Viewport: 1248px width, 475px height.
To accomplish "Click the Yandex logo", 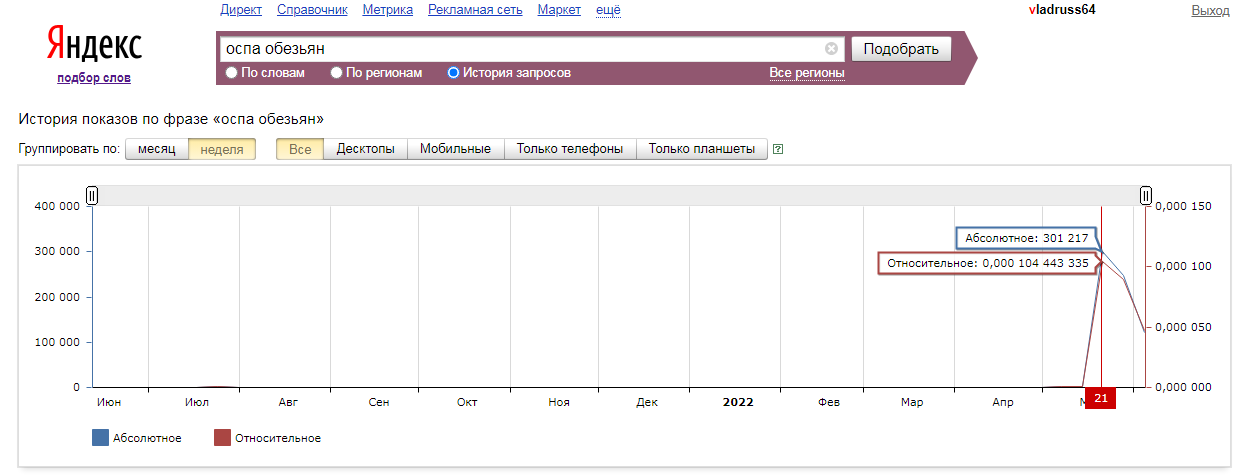I will pos(94,45).
